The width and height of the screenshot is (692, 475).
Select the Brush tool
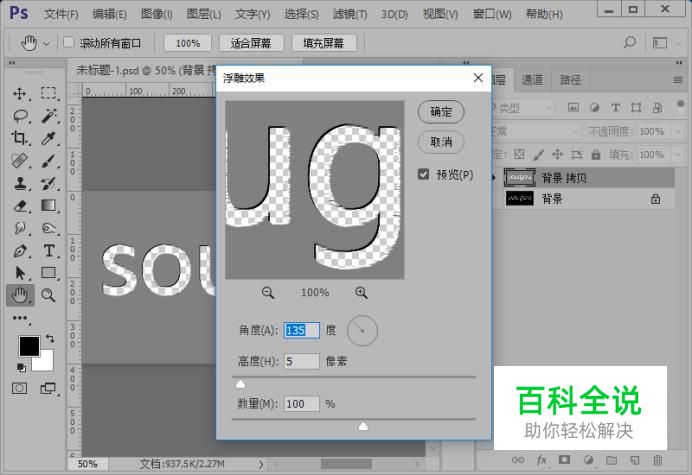point(49,161)
